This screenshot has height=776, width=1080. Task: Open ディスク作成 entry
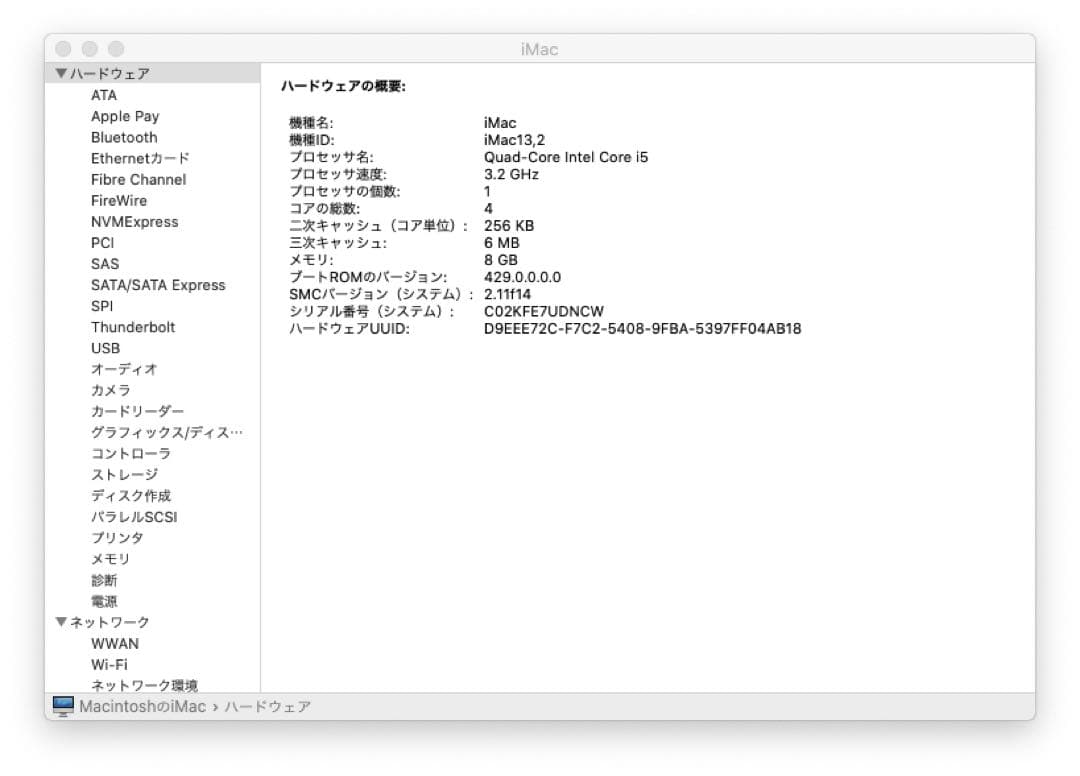131,496
